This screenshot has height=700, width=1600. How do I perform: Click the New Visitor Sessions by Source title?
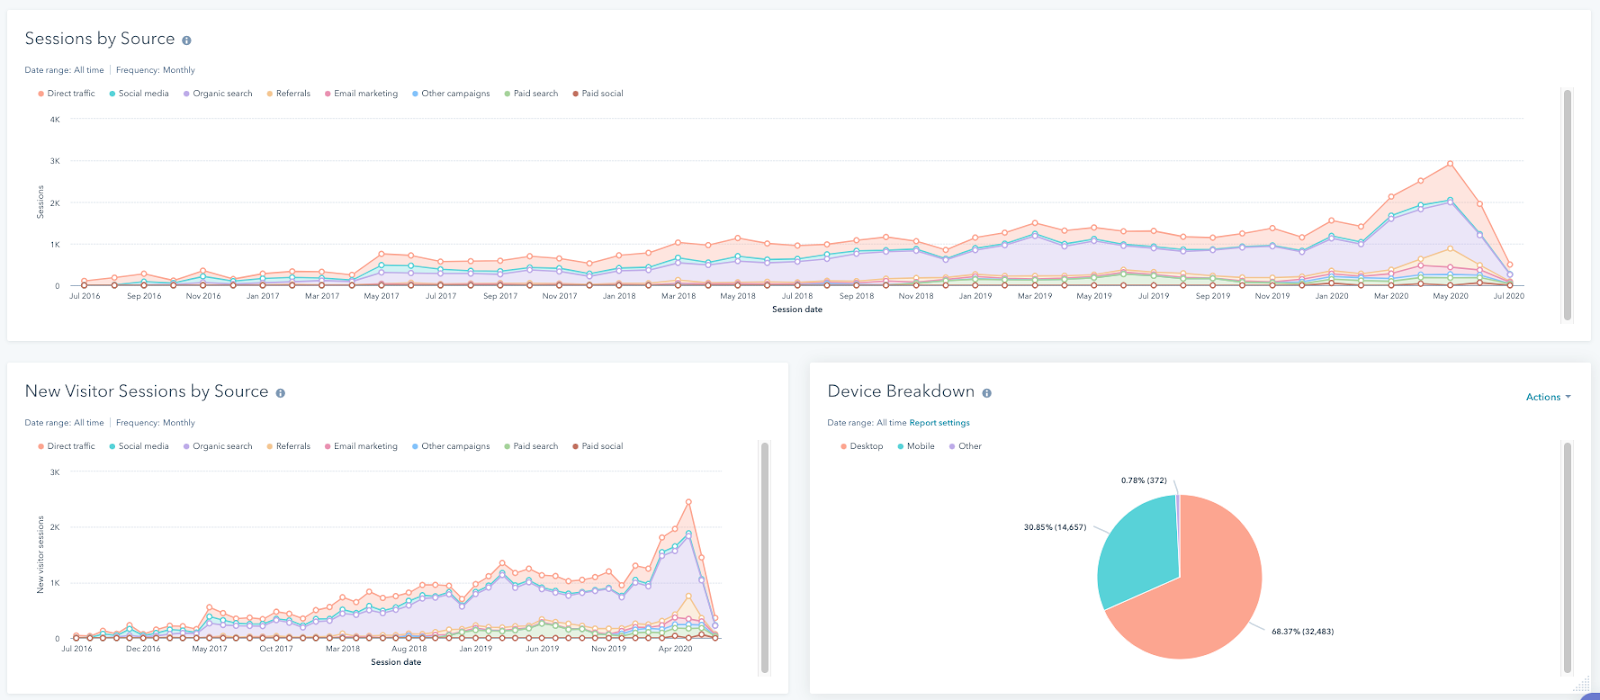[146, 392]
